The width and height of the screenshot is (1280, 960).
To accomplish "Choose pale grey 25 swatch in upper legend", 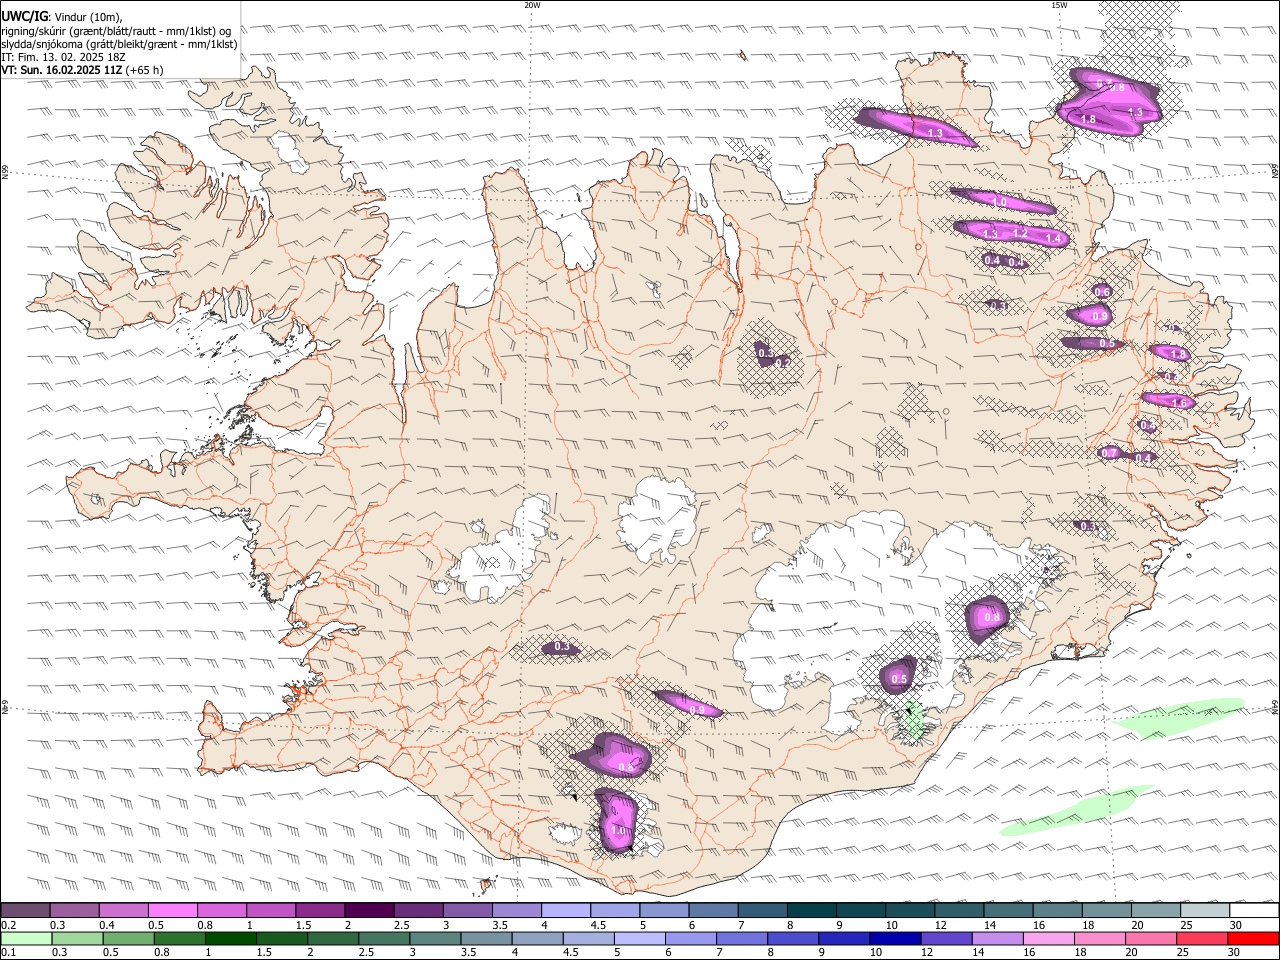I will 1204,910.
